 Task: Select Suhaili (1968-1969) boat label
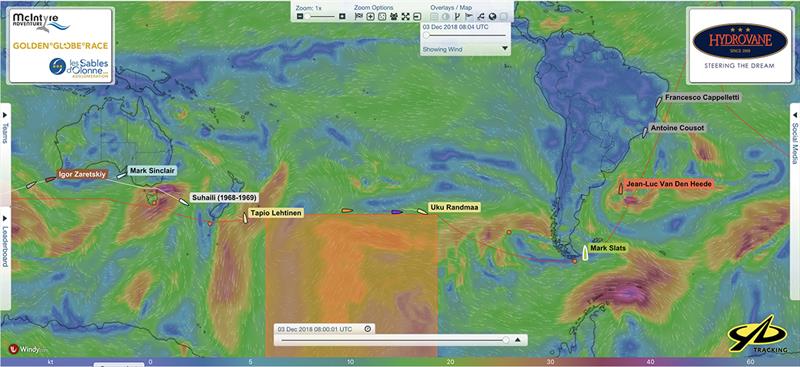(x=224, y=198)
